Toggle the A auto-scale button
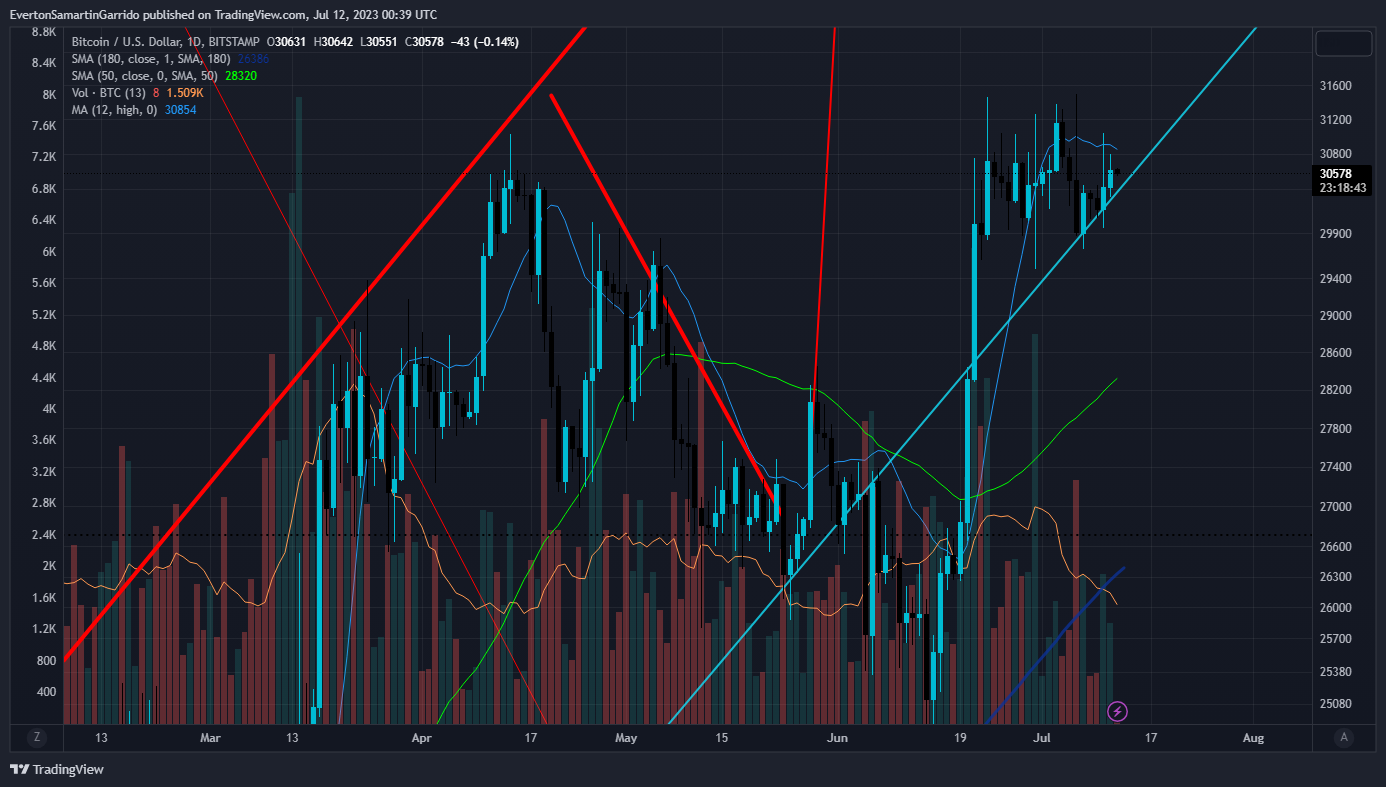This screenshot has width=1386, height=787. (1344, 738)
